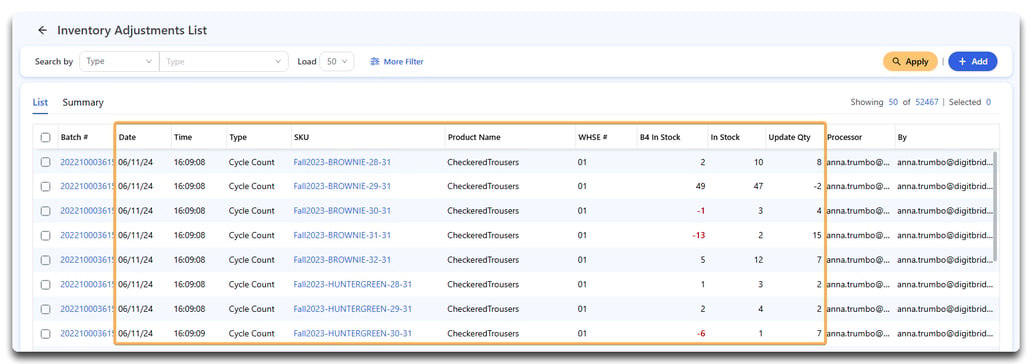This screenshot has height=364, width=1032.
Task: Toggle the select-all checkbox in the header
Action: tap(45, 138)
